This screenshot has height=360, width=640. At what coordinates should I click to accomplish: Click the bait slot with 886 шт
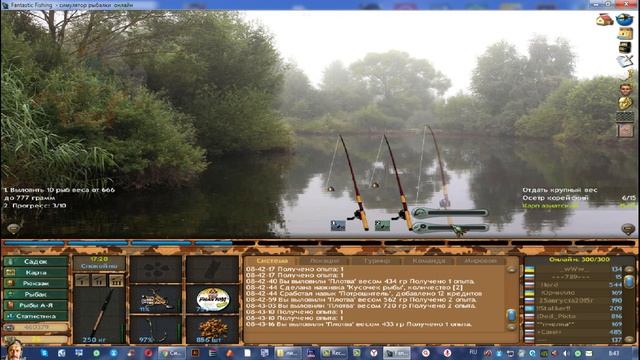pyautogui.click(x=212, y=329)
